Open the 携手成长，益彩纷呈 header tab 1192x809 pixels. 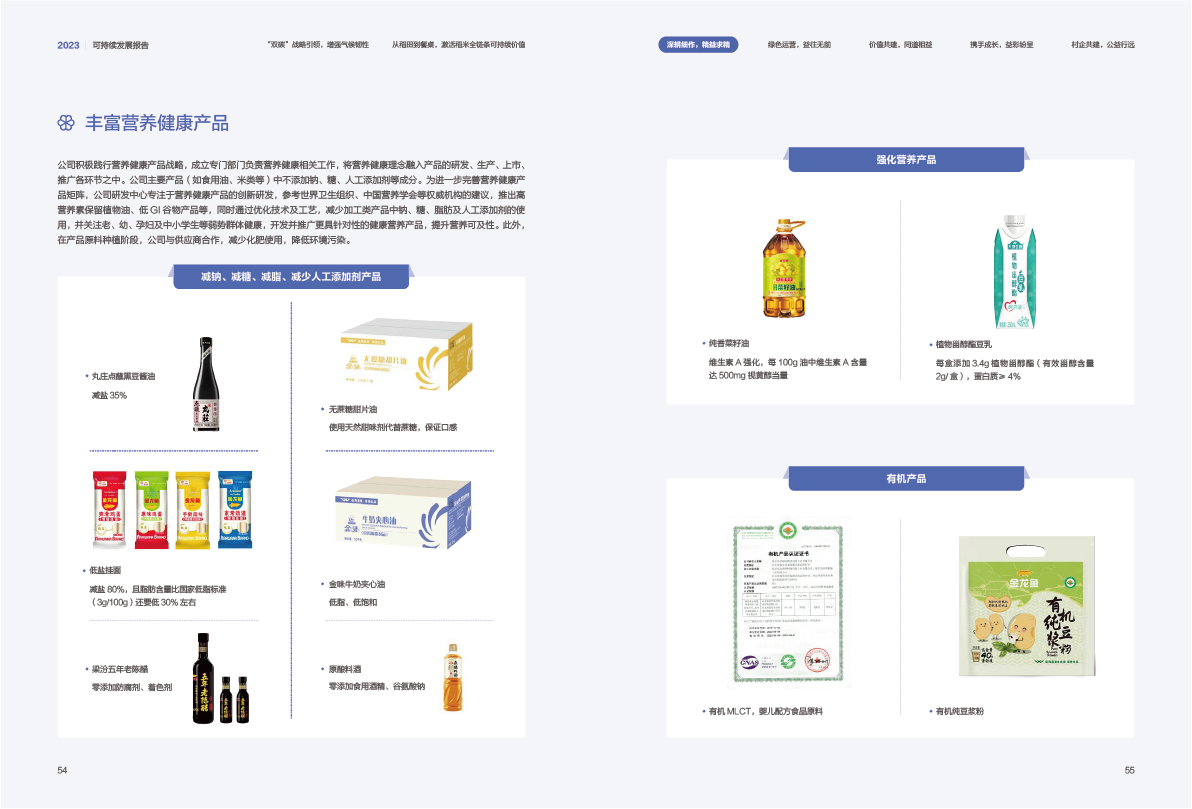pyautogui.click(x=1001, y=45)
